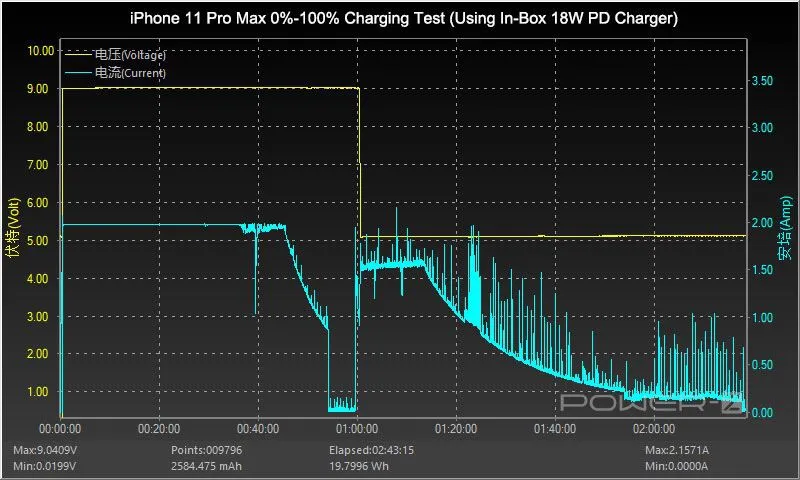Click the 6.00 voltage axis label

[x=37, y=203]
